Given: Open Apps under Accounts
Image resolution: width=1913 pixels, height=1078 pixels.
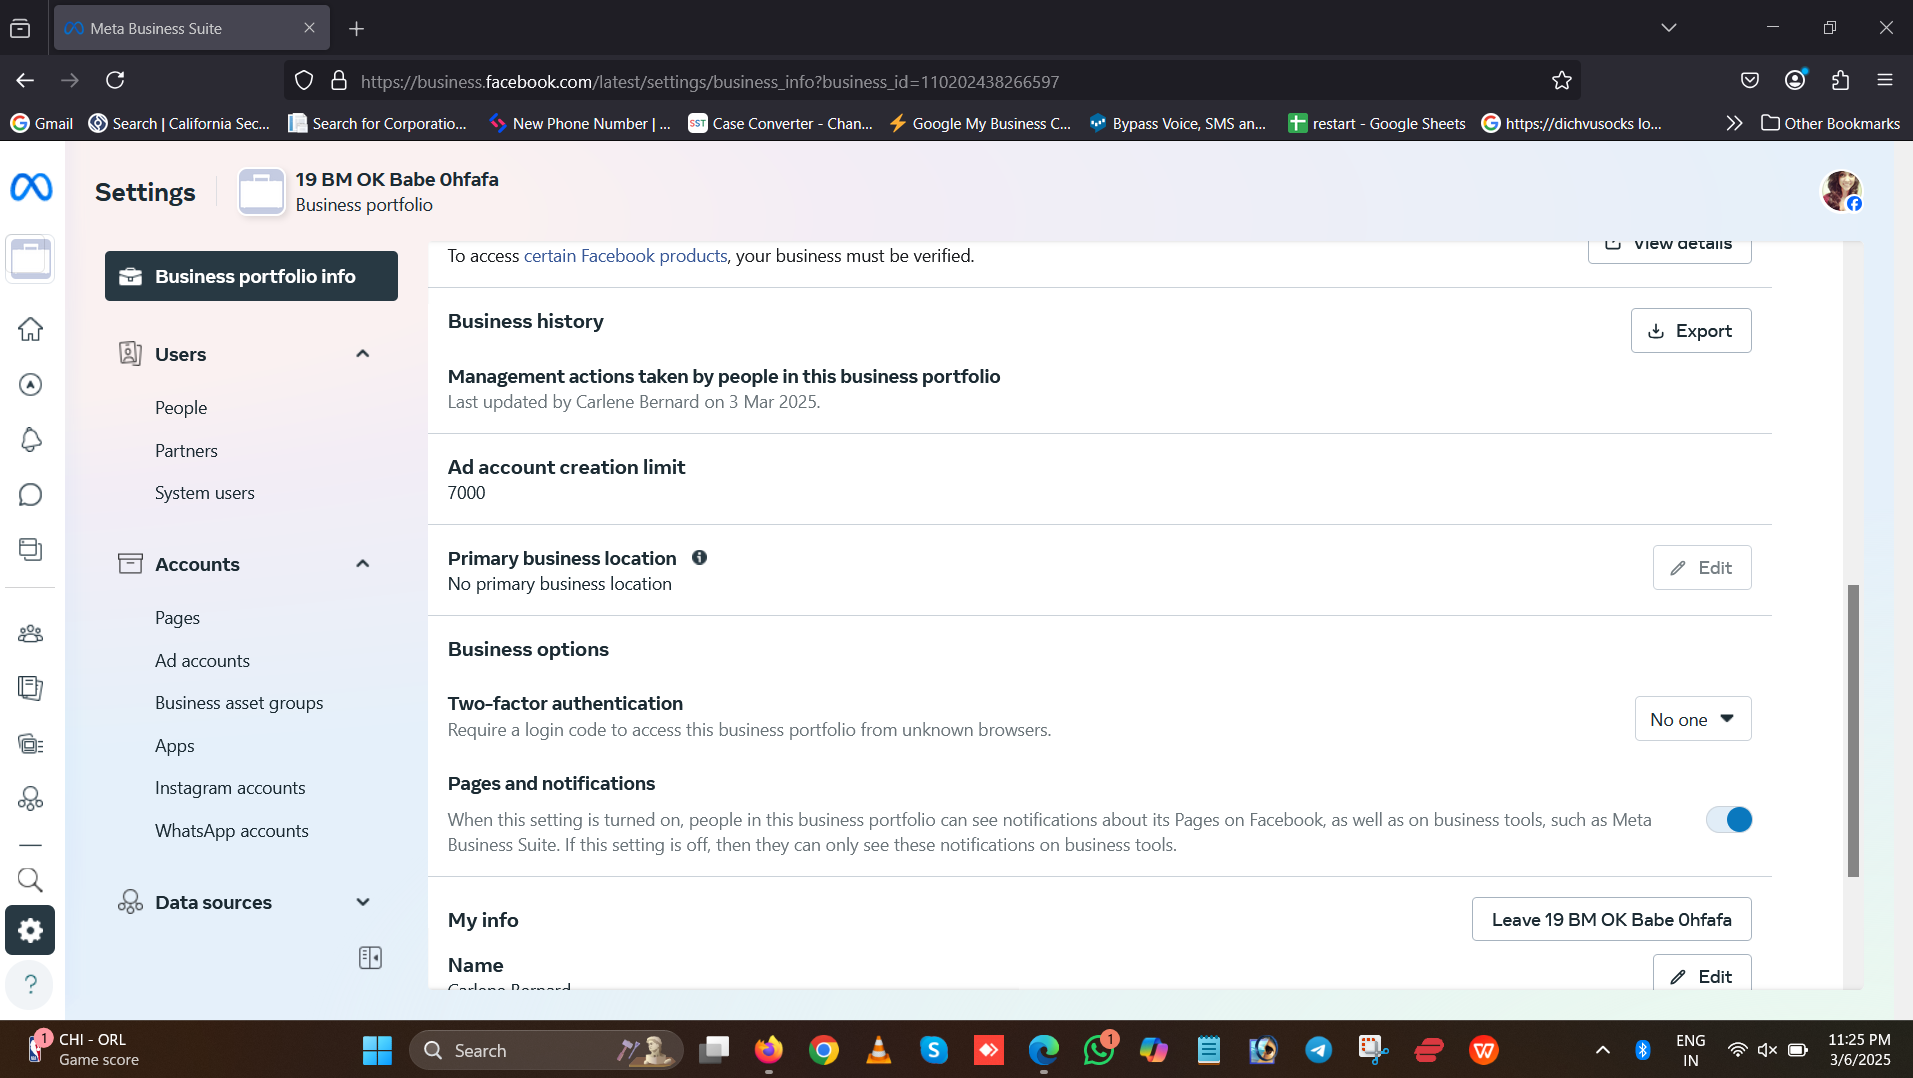Looking at the screenshot, I should pos(174,746).
